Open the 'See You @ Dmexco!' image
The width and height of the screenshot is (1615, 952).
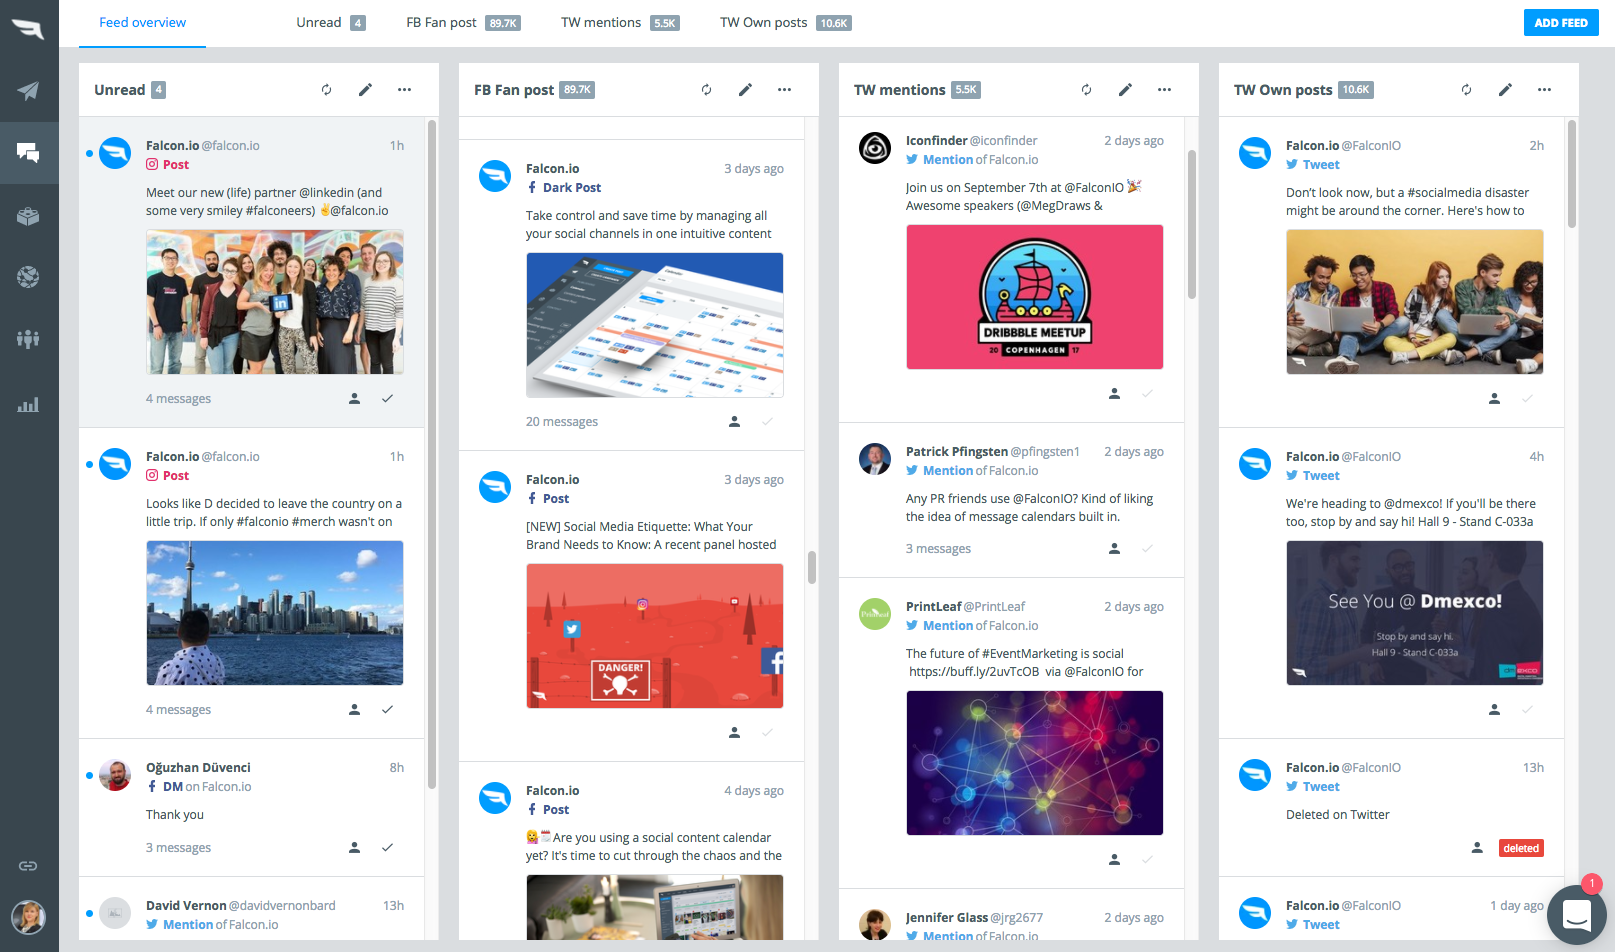click(x=1415, y=613)
